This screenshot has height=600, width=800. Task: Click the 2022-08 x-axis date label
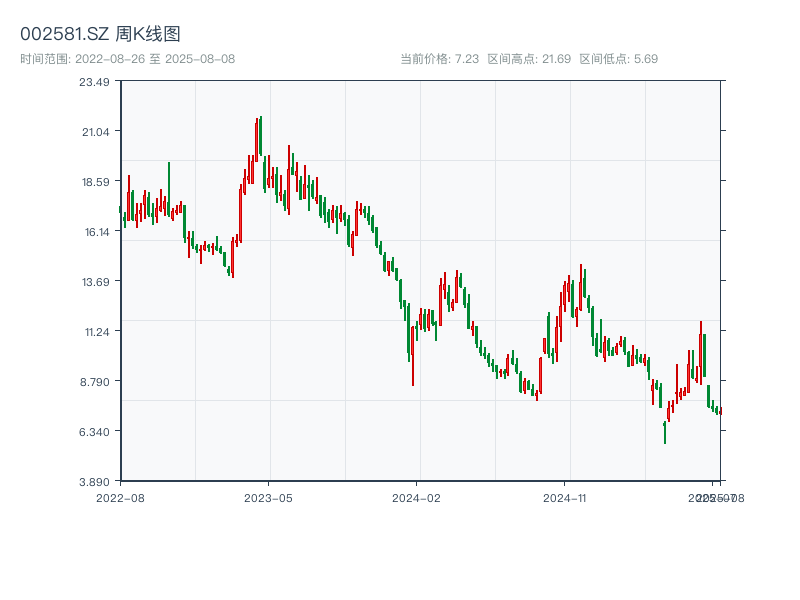pyautogui.click(x=120, y=497)
